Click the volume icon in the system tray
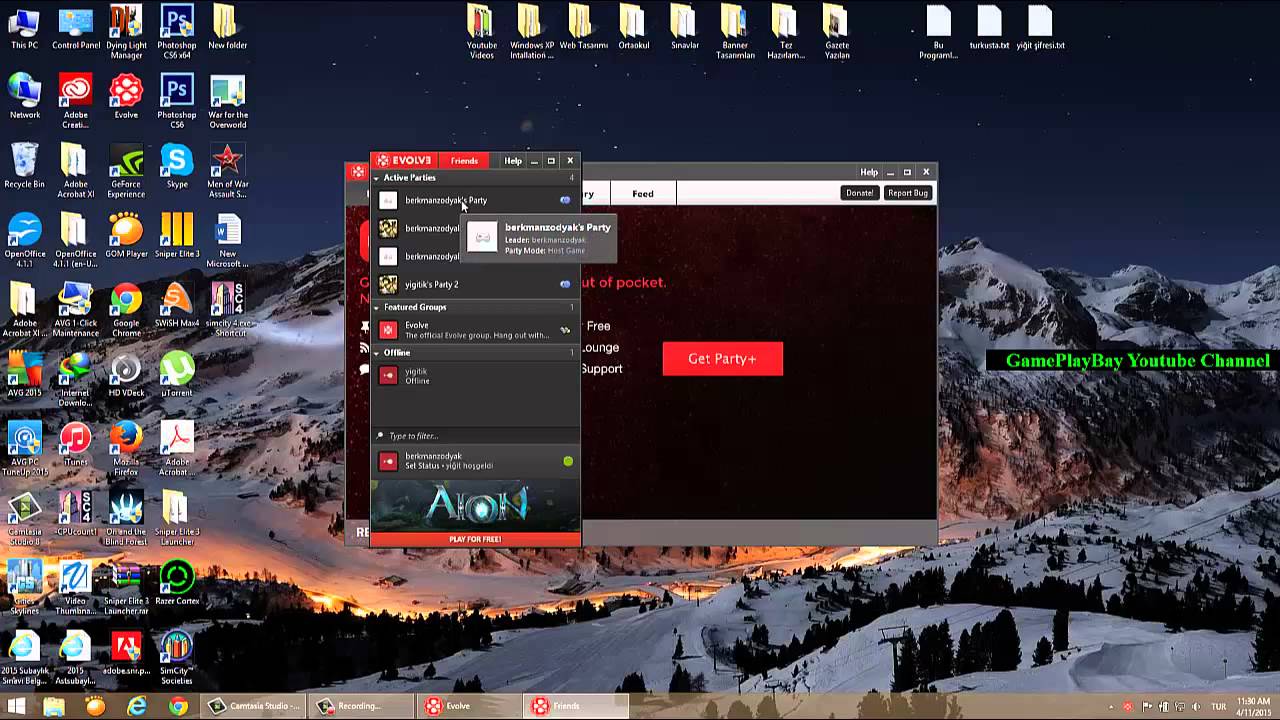 (x=1195, y=706)
